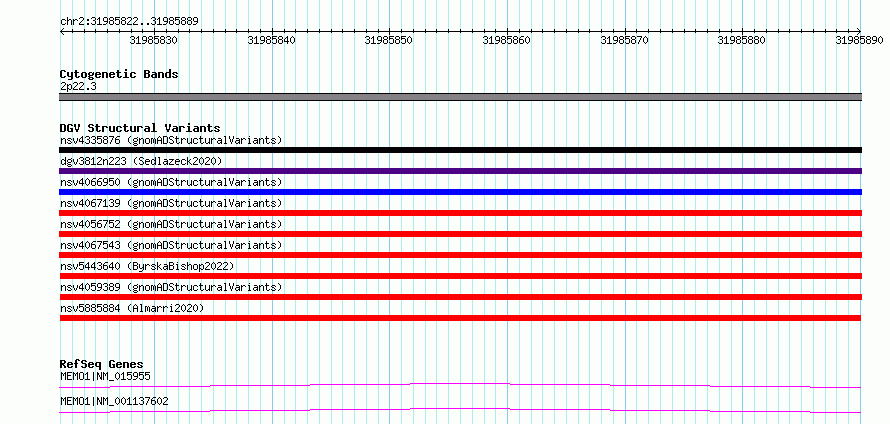Click ruler tick label 31985830
Viewport: 890px width, 424px height.
(154, 40)
